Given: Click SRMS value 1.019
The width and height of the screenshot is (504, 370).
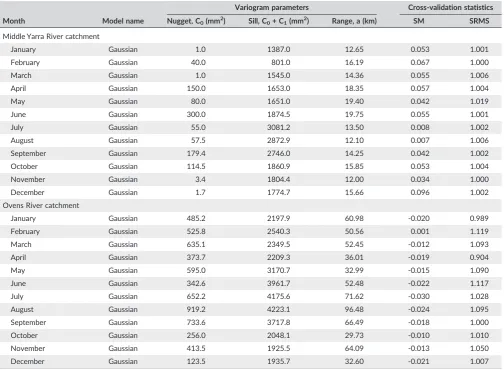Looking at the screenshot, I should 479,101.
